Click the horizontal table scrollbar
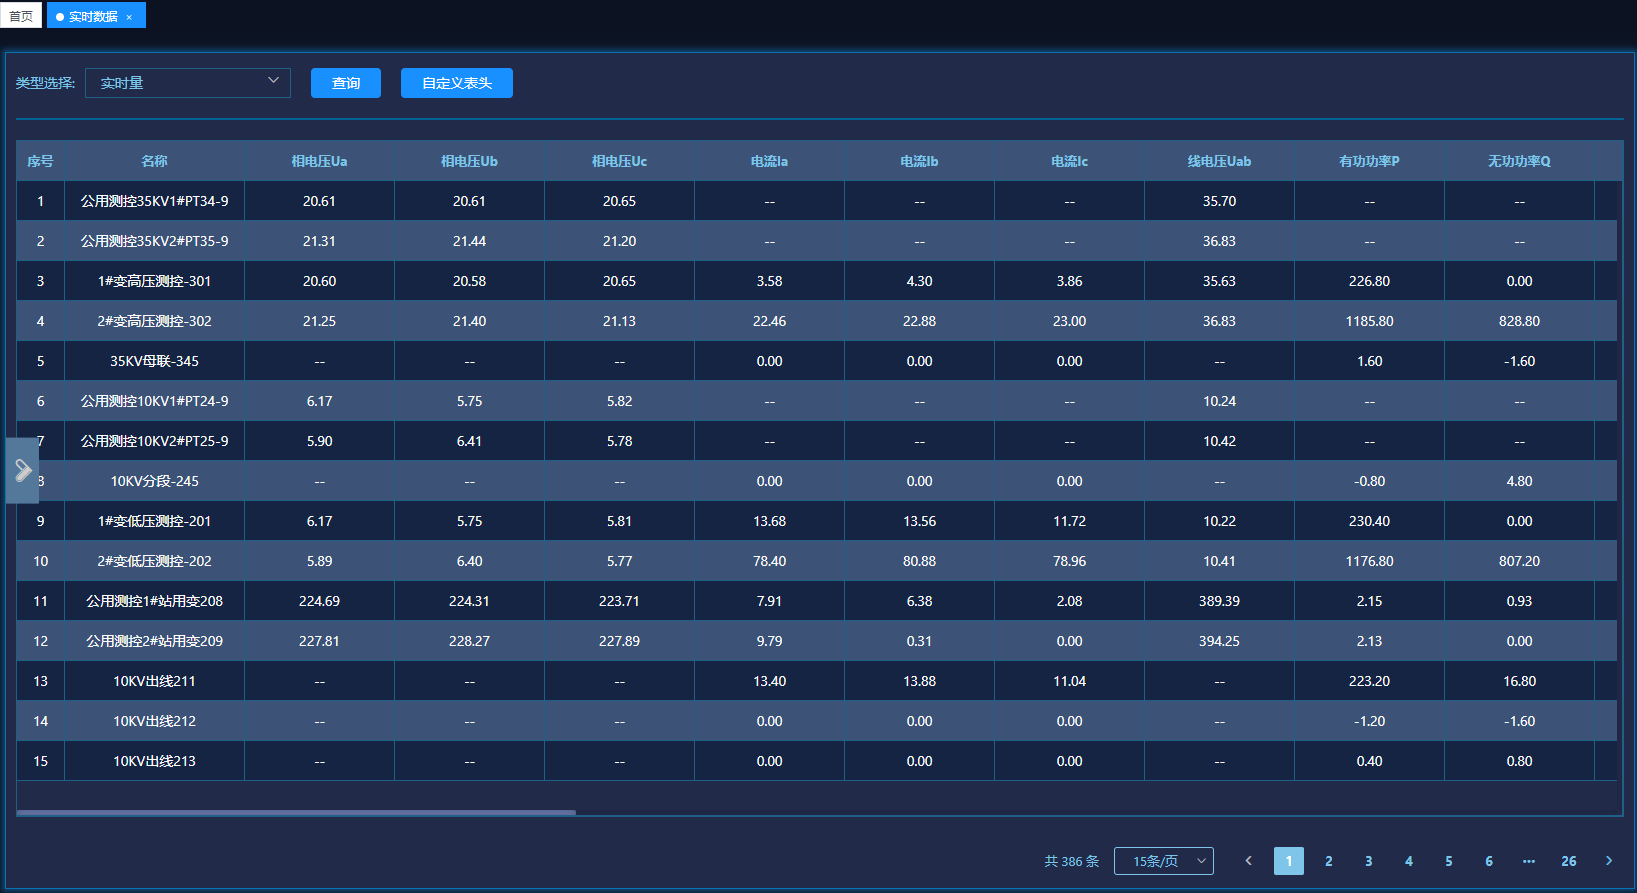Viewport: 1637px width, 893px height. [296, 812]
